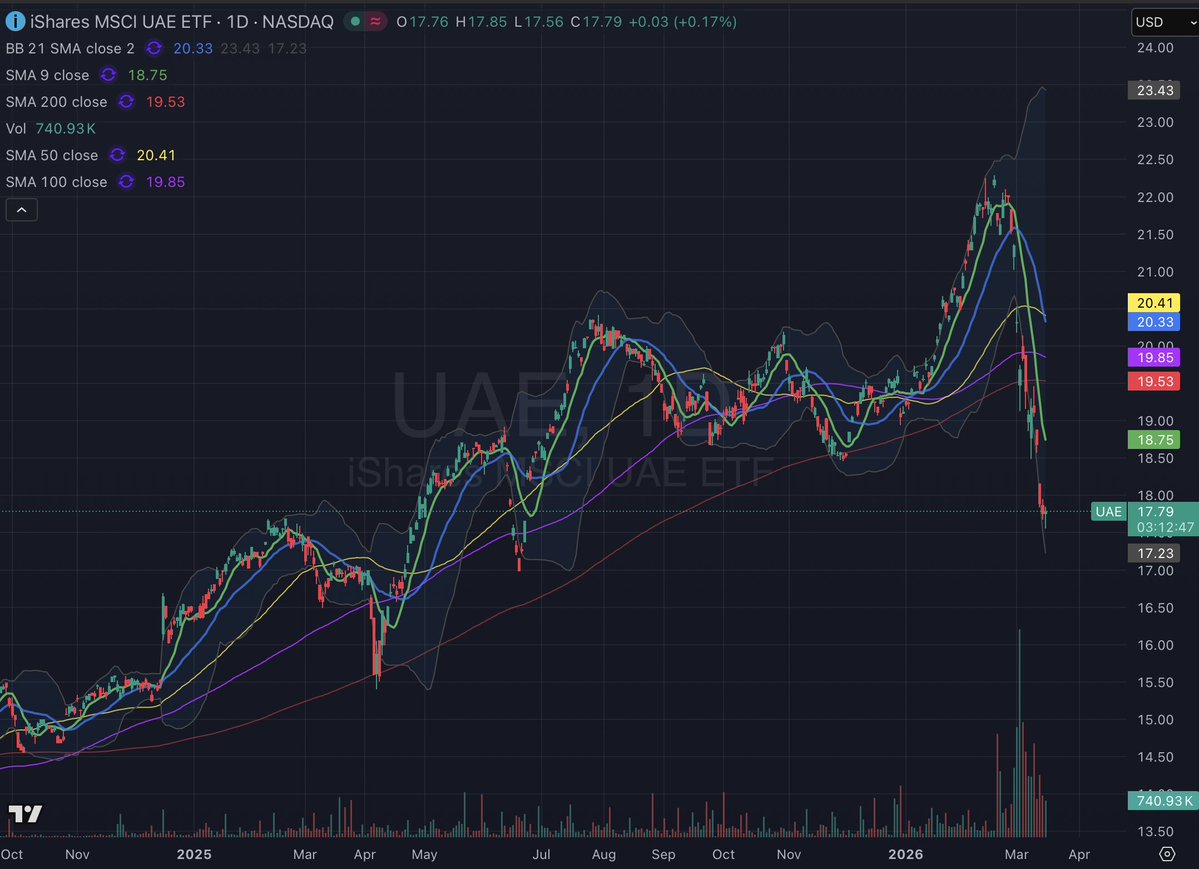This screenshot has height=869, width=1199.
Task: Click the 2025 label on the time axis
Action: [193, 854]
